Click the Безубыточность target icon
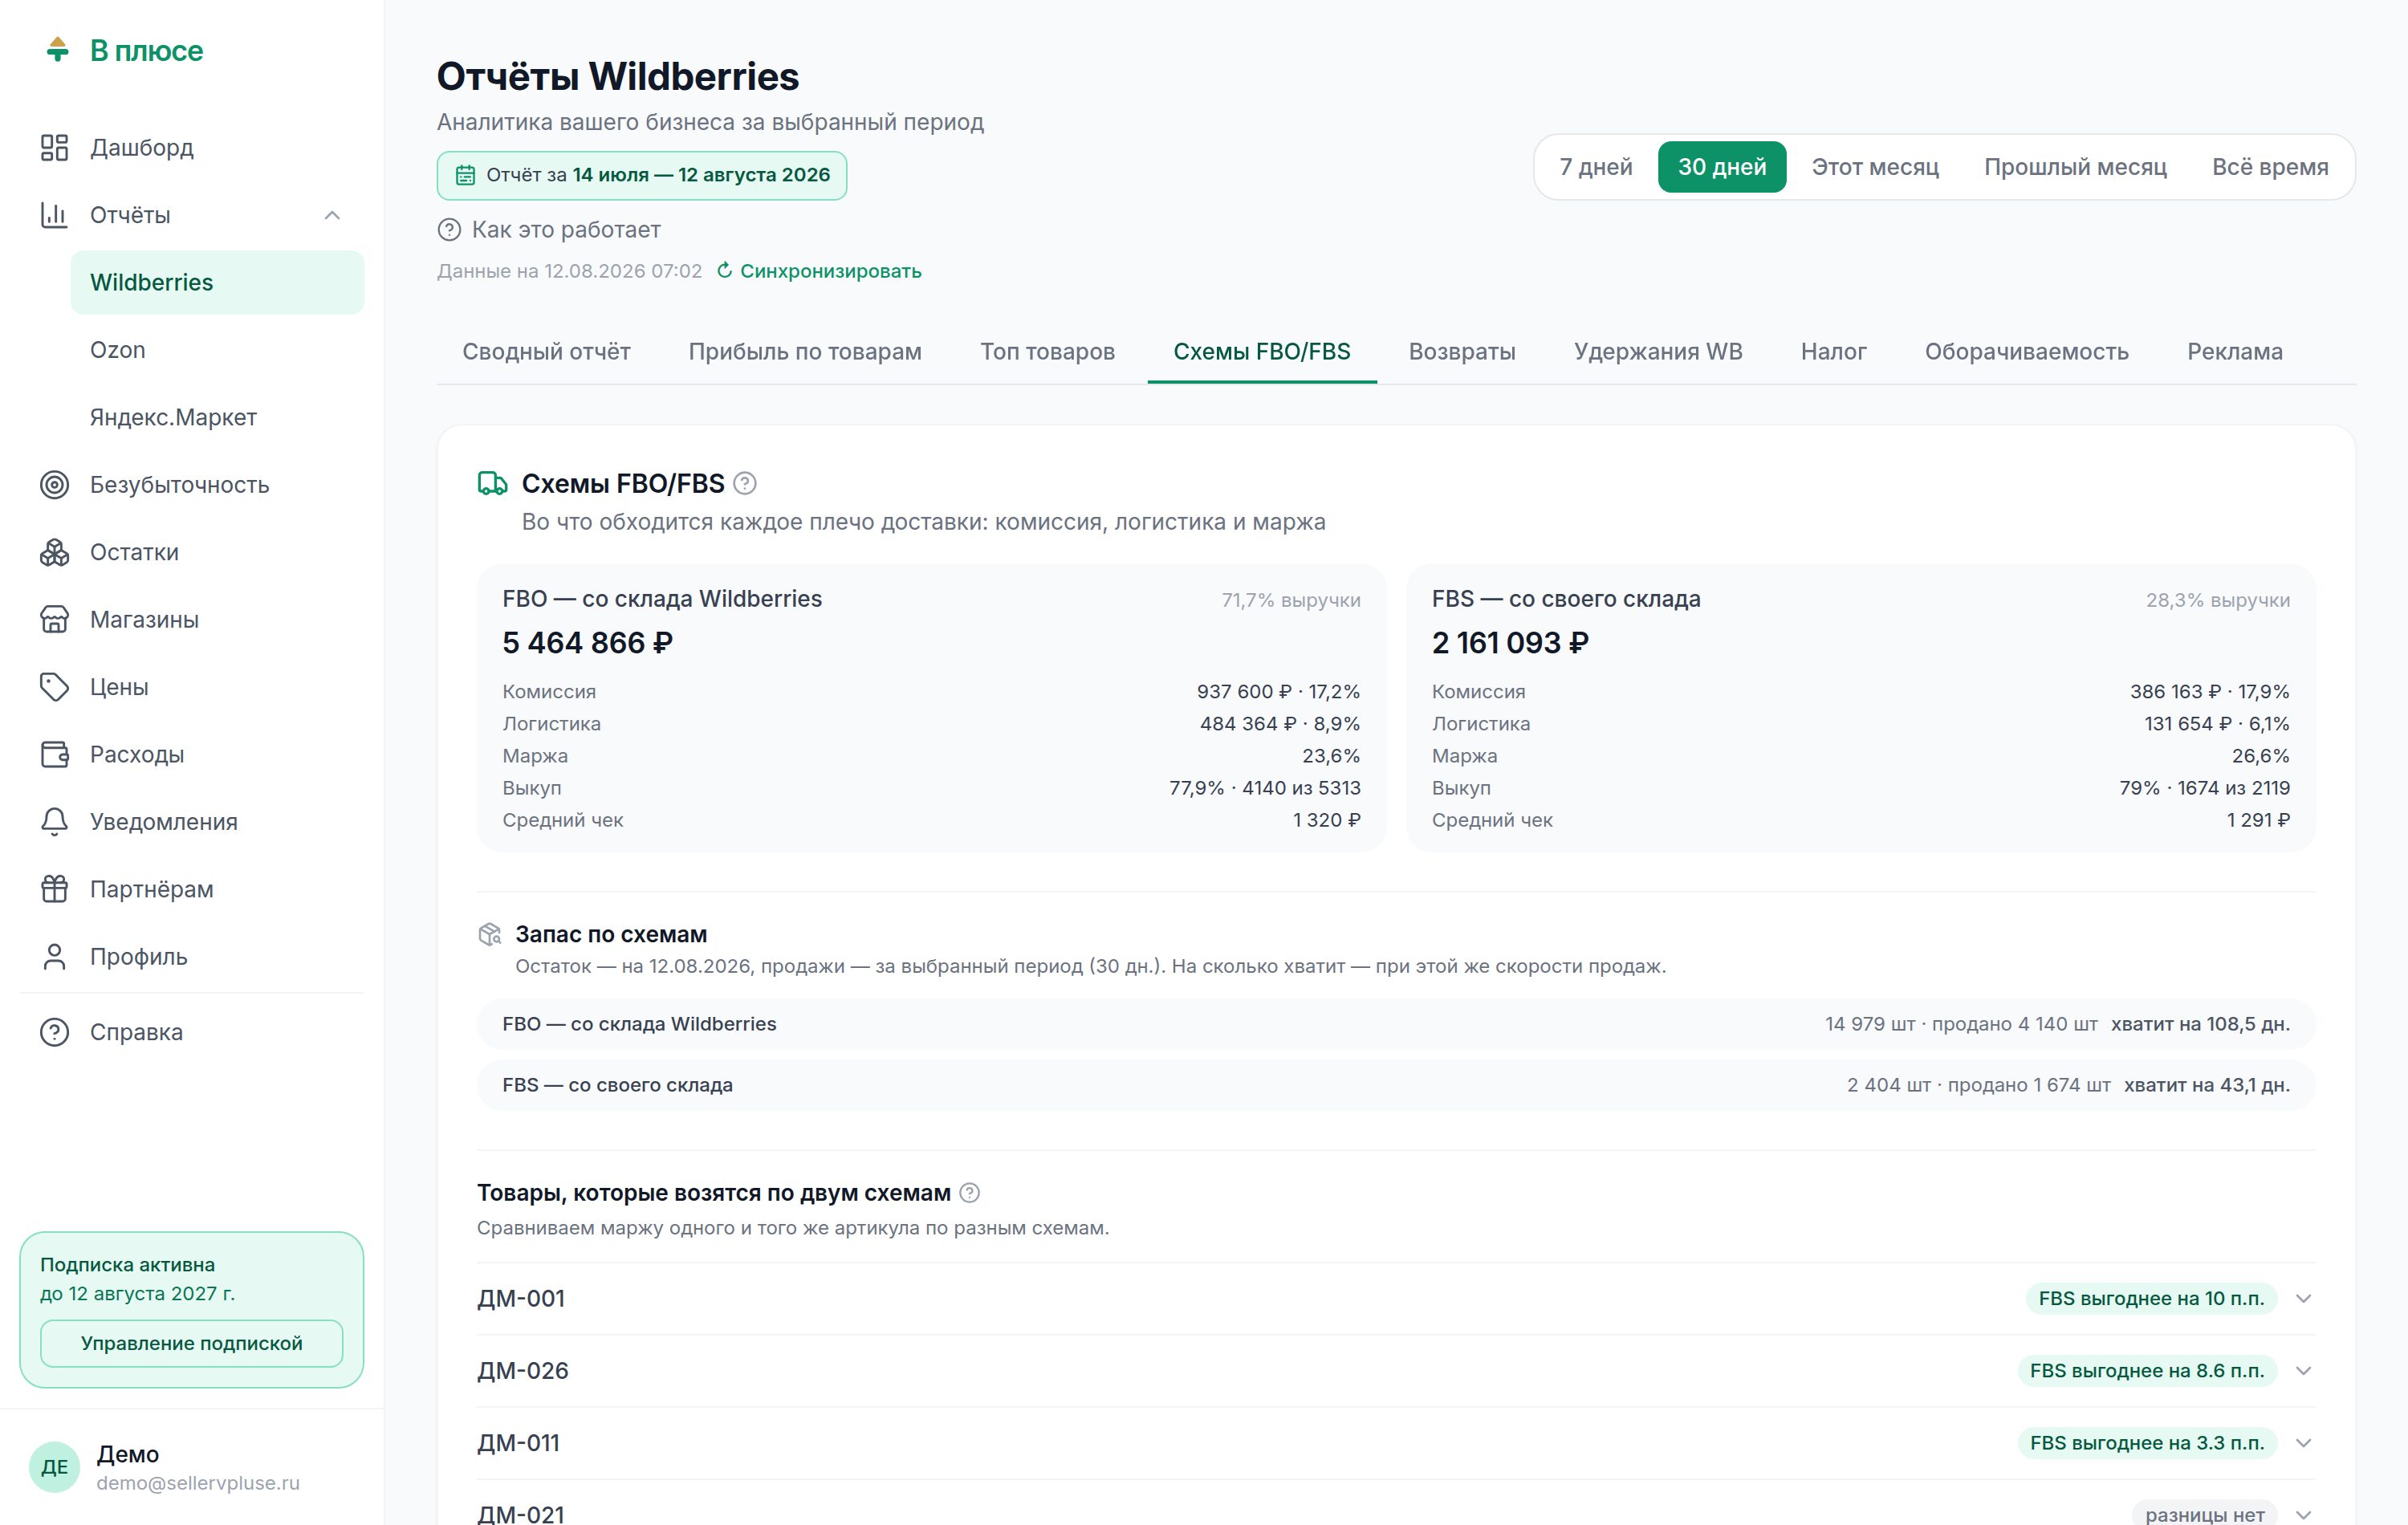 pyautogui.click(x=54, y=485)
